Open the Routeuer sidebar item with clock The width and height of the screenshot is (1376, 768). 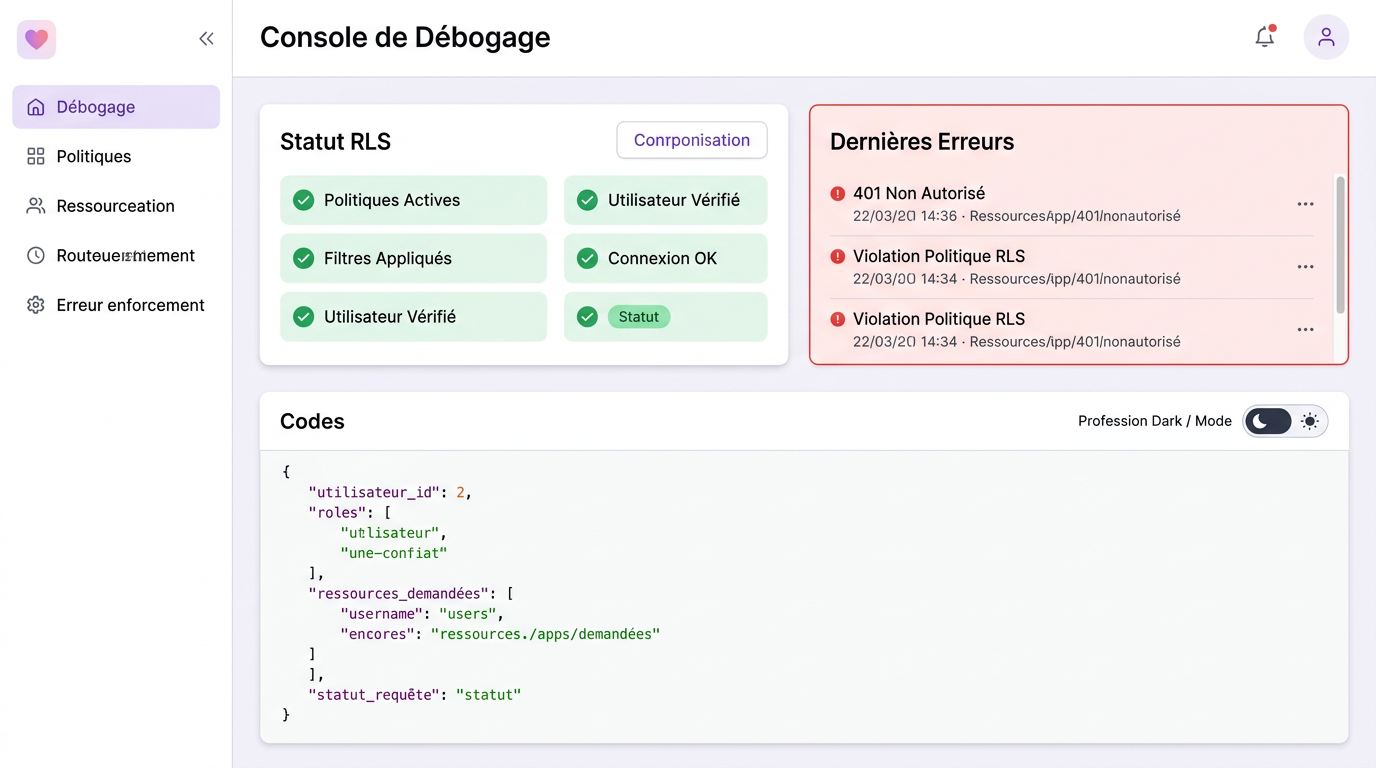[x=116, y=256]
